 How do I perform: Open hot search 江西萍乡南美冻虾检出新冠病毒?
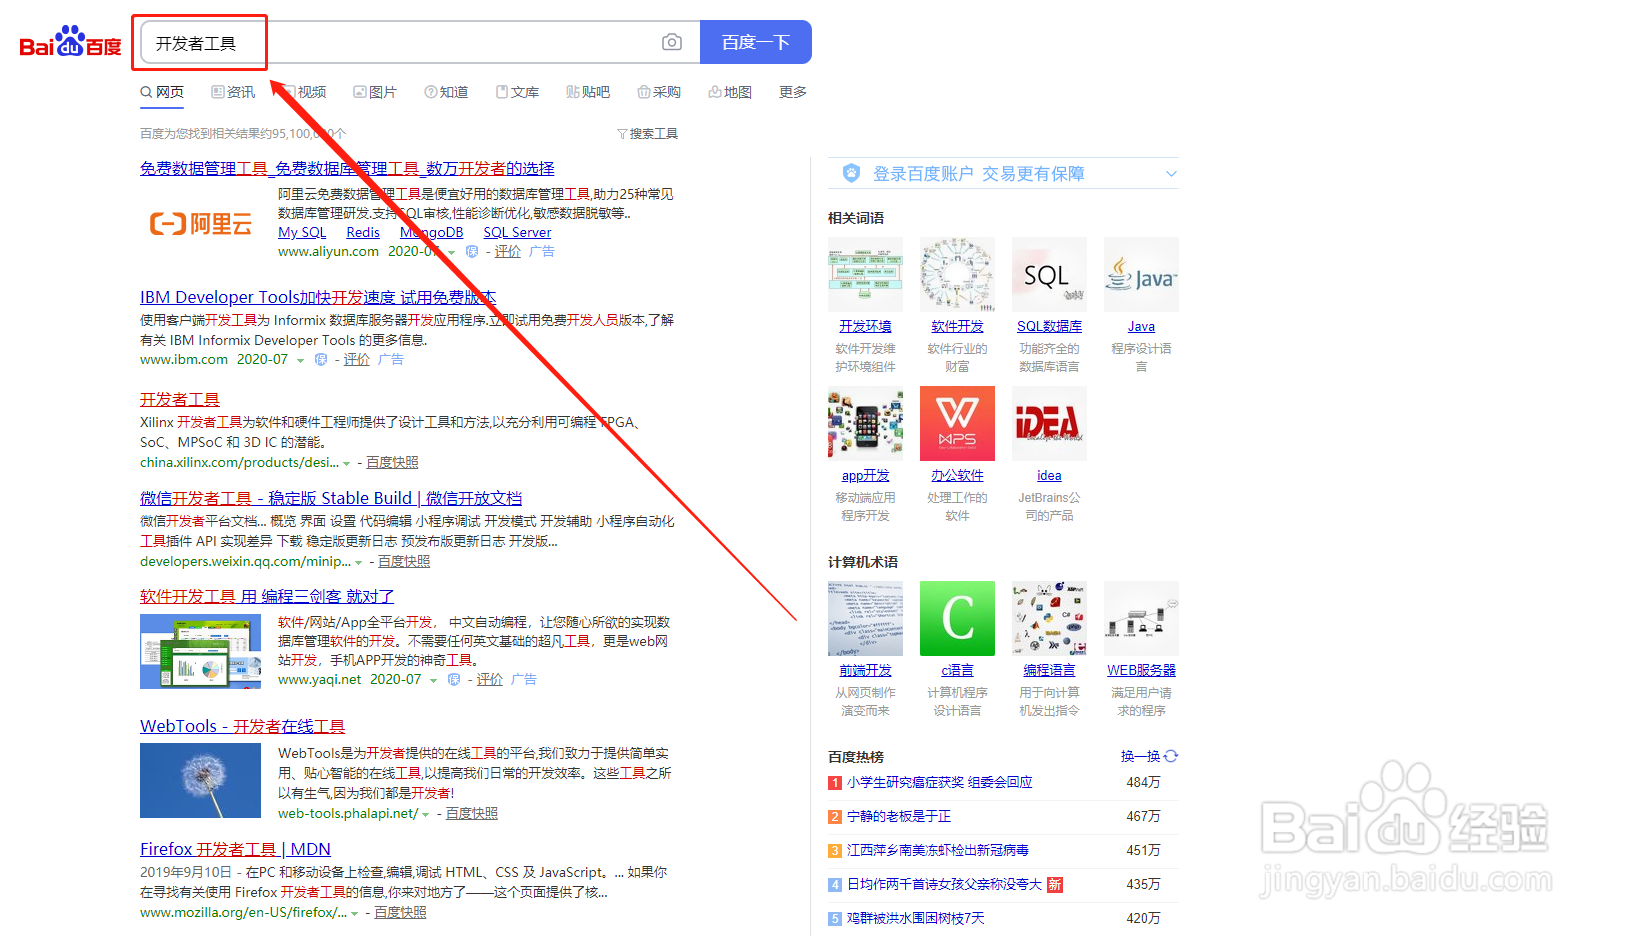click(x=938, y=850)
